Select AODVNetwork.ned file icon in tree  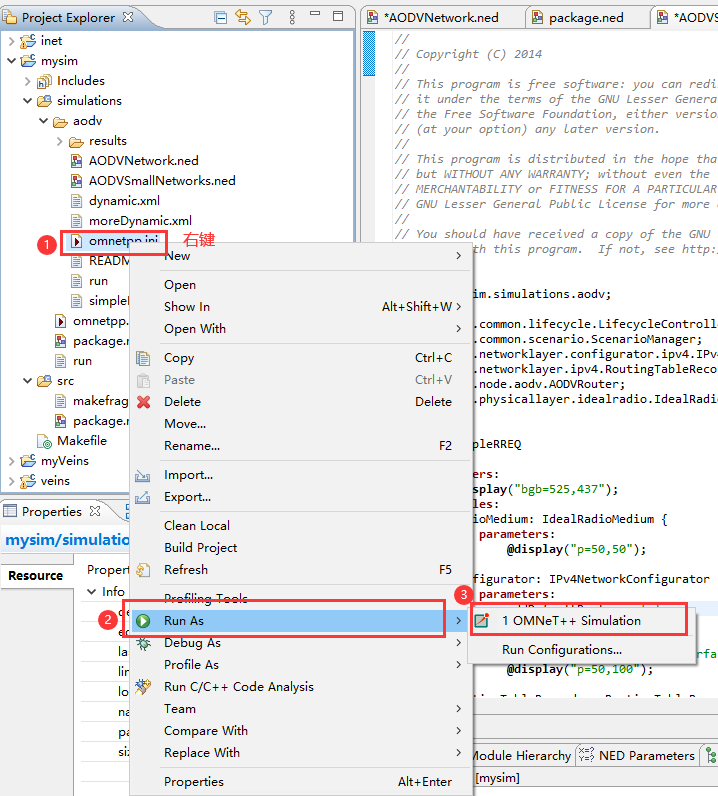(x=77, y=161)
